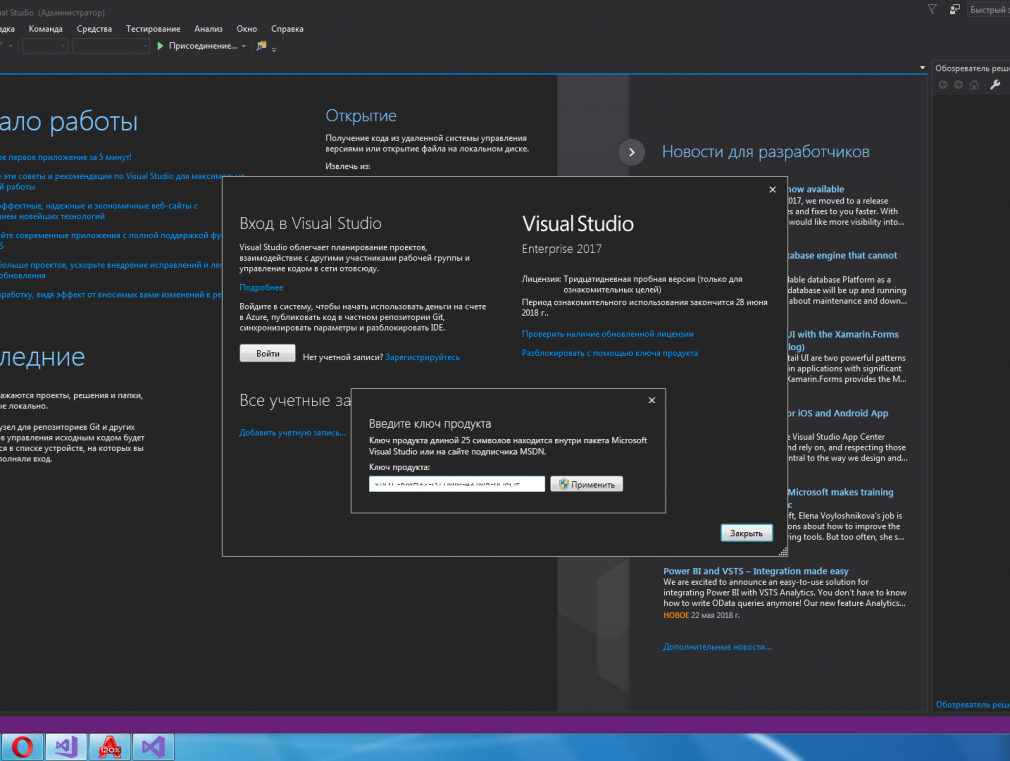Open the document tab well dropdown arrow
The width and height of the screenshot is (1010, 761).
tap(922, 68)
